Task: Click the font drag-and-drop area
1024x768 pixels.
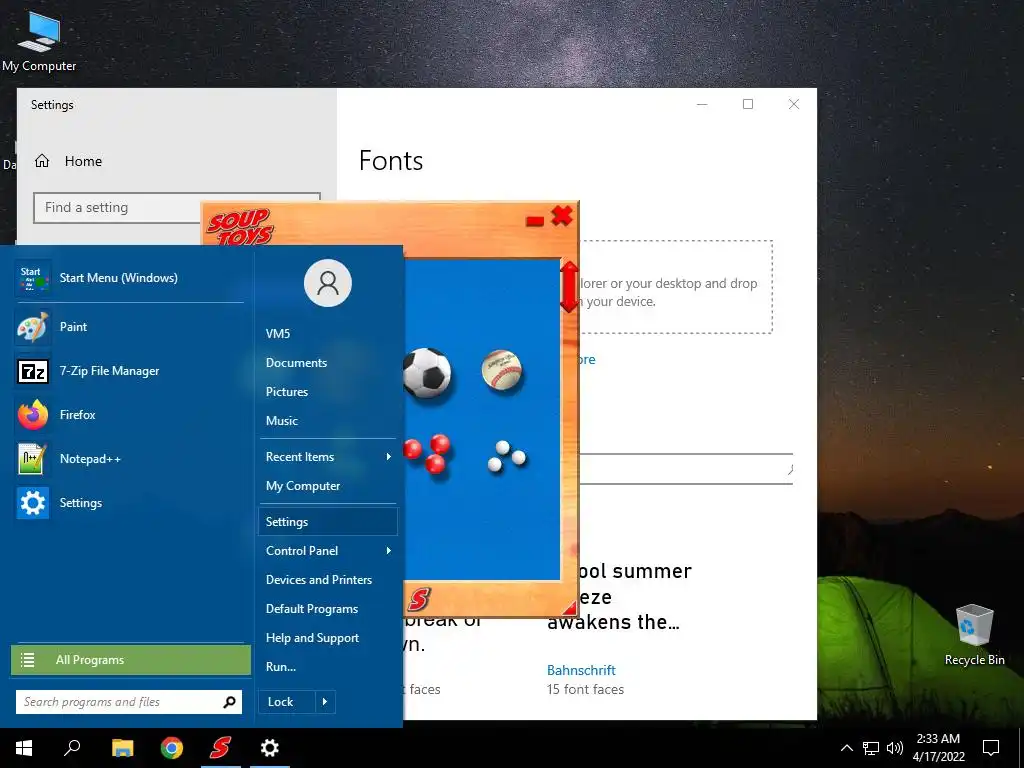Action: pyautogui.click(x=675, y=287)
